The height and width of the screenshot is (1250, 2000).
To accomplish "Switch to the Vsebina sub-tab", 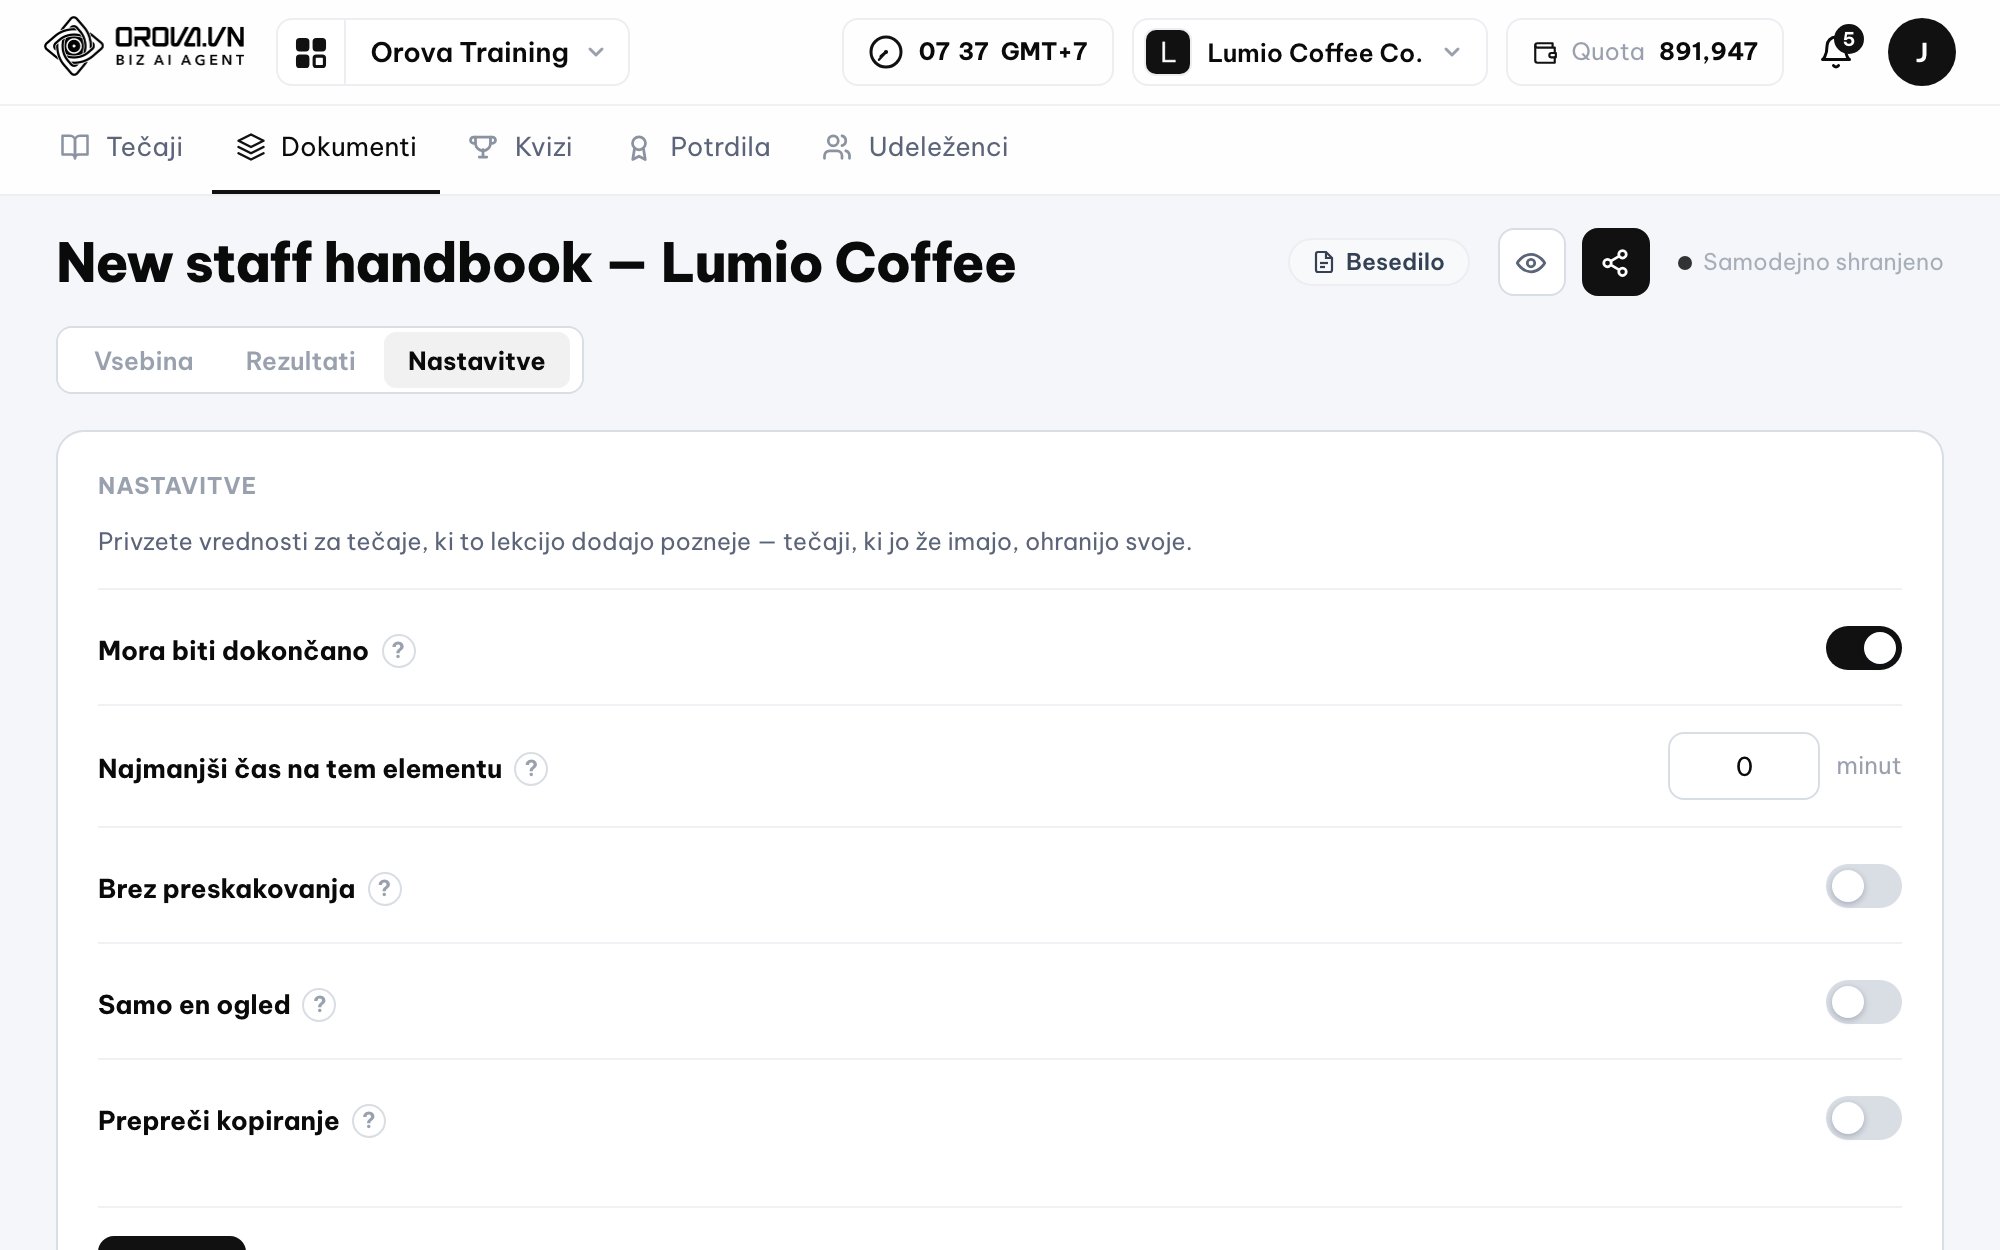I will tap(144, 361).
